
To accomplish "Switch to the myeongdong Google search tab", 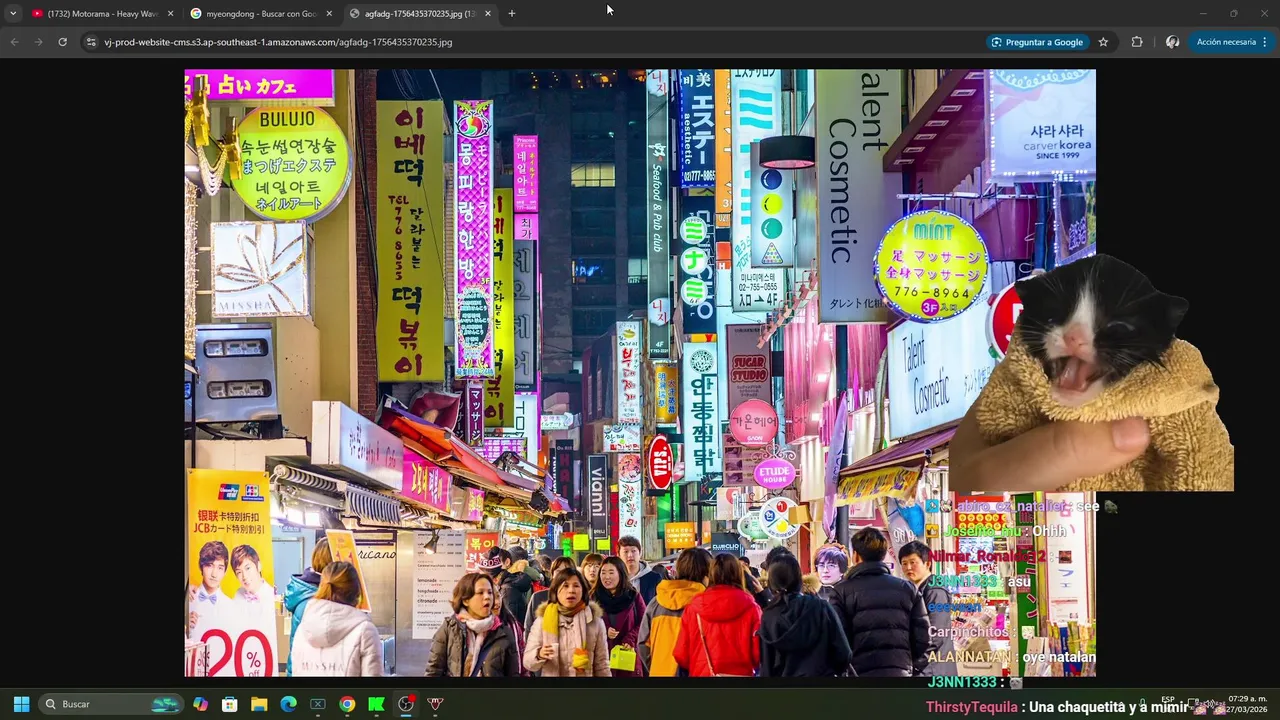I will [261, 13].
